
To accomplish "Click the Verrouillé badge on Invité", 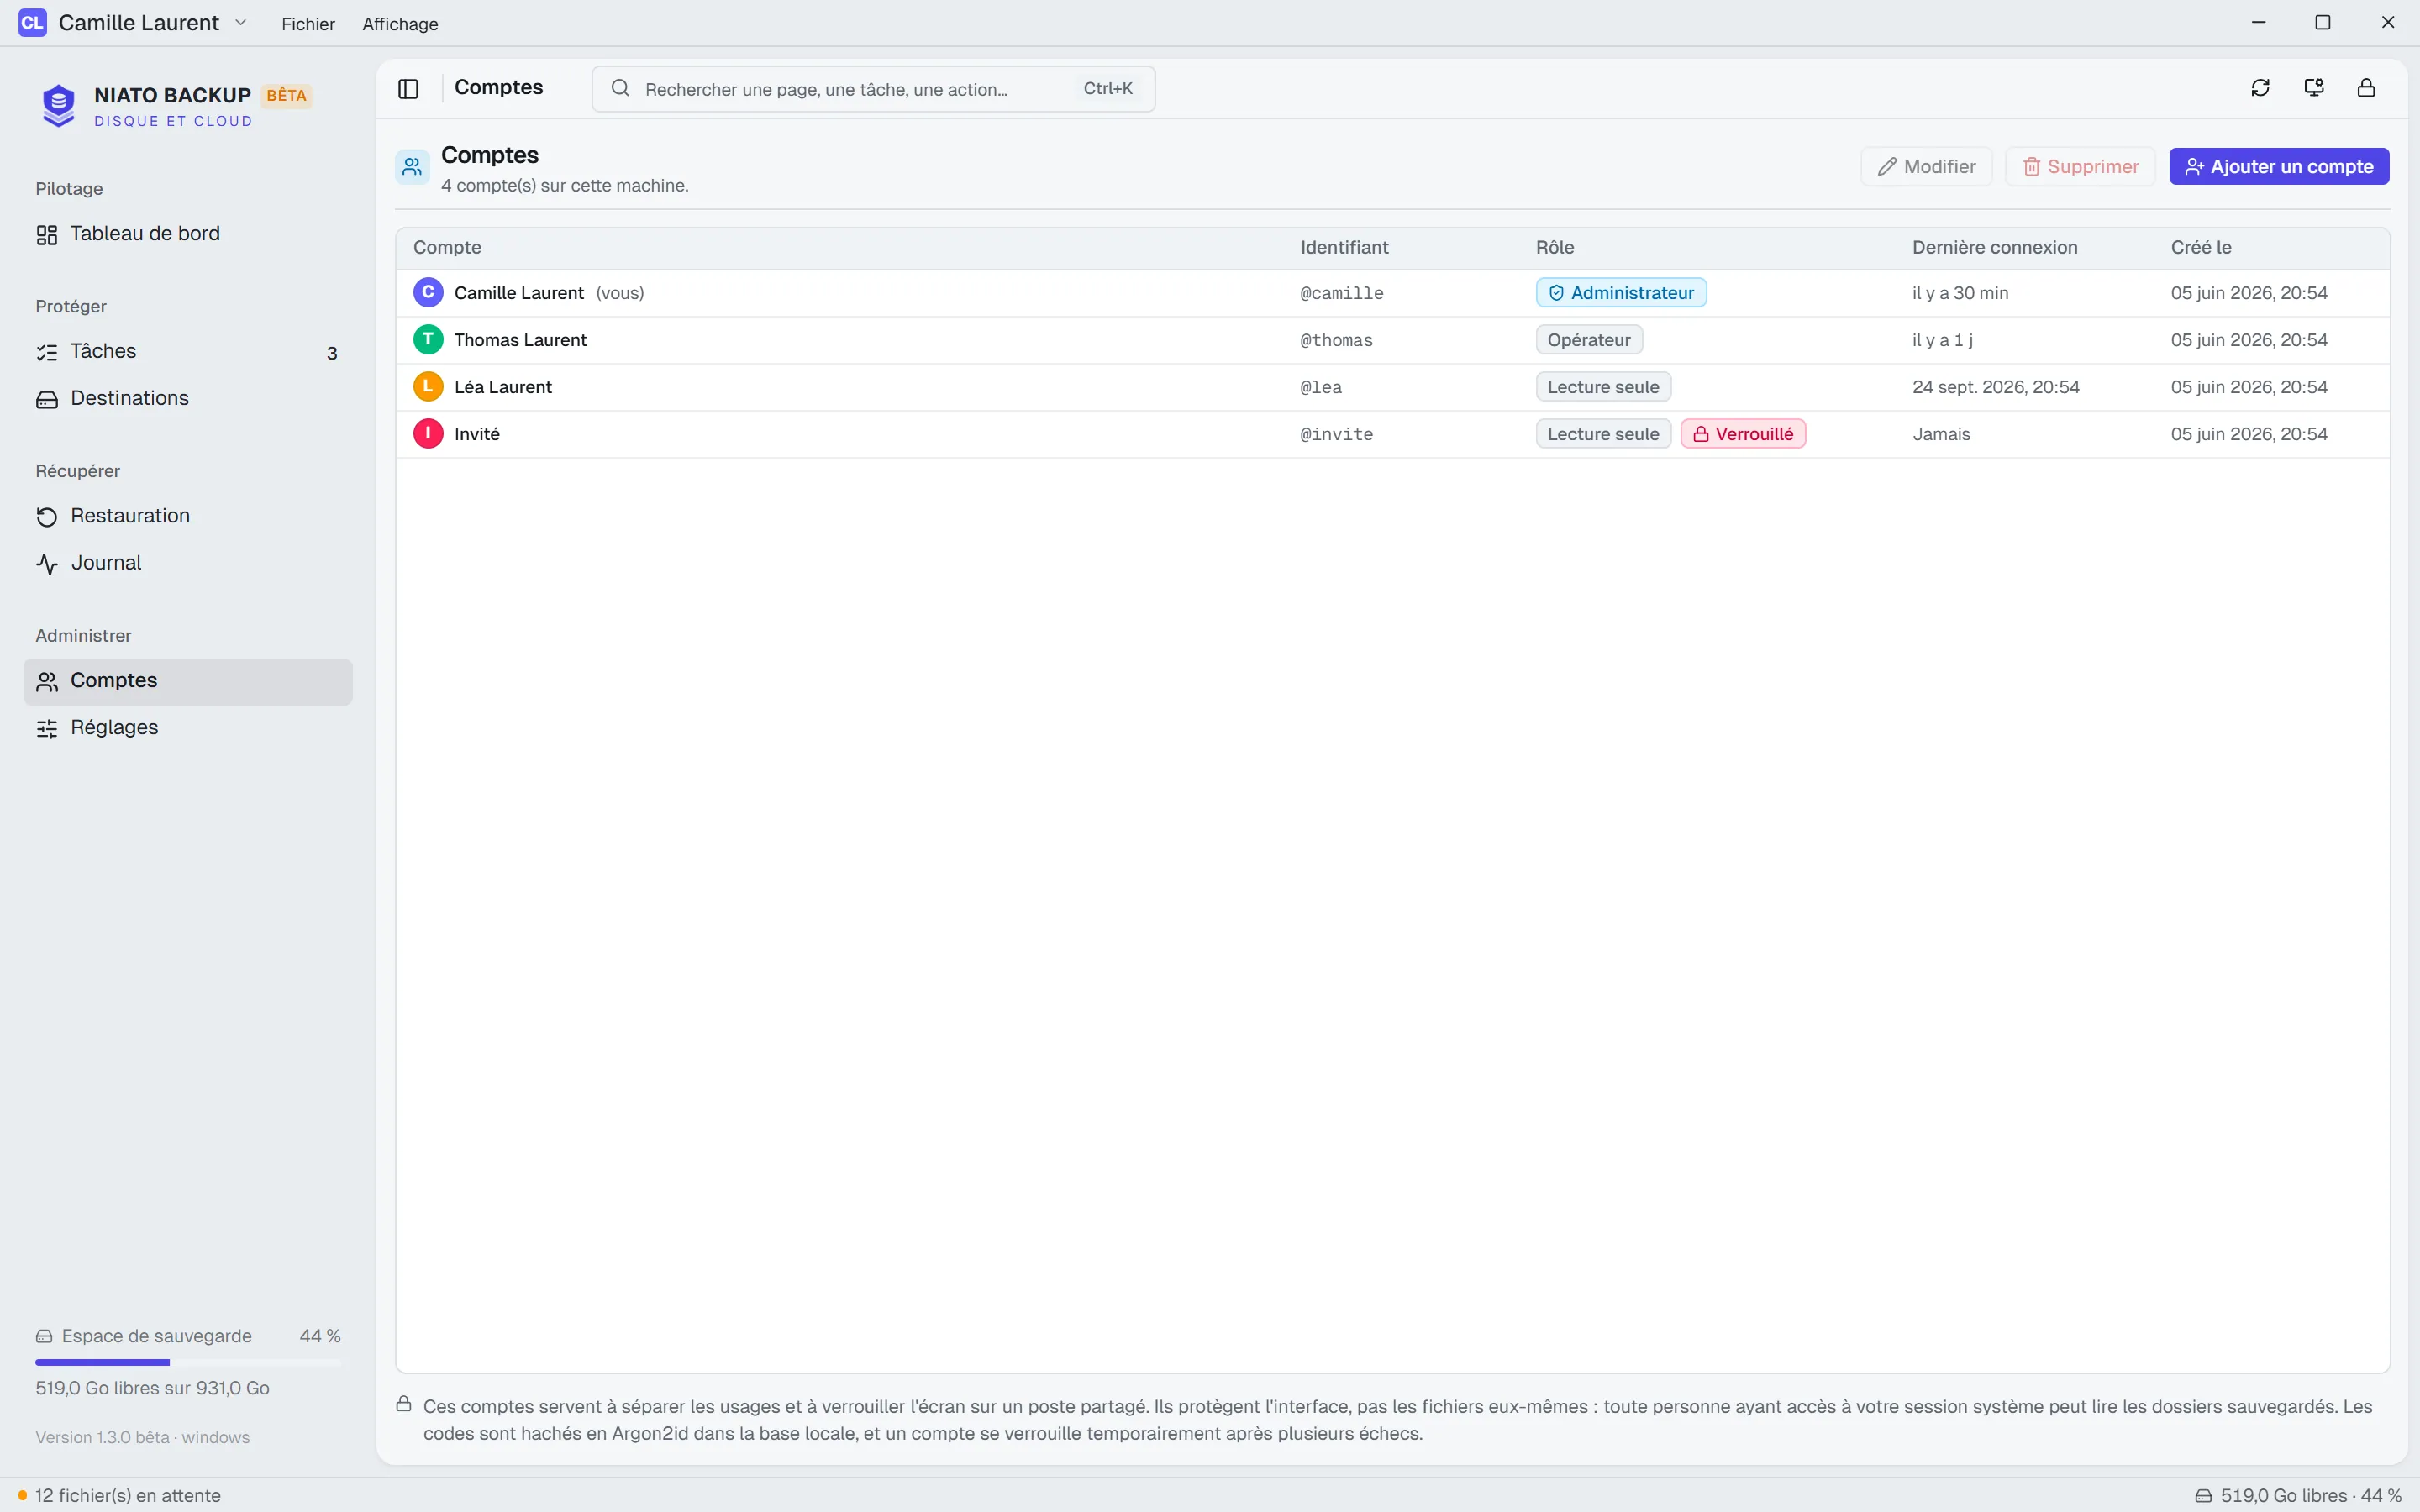I will (x=1743, y=433).
